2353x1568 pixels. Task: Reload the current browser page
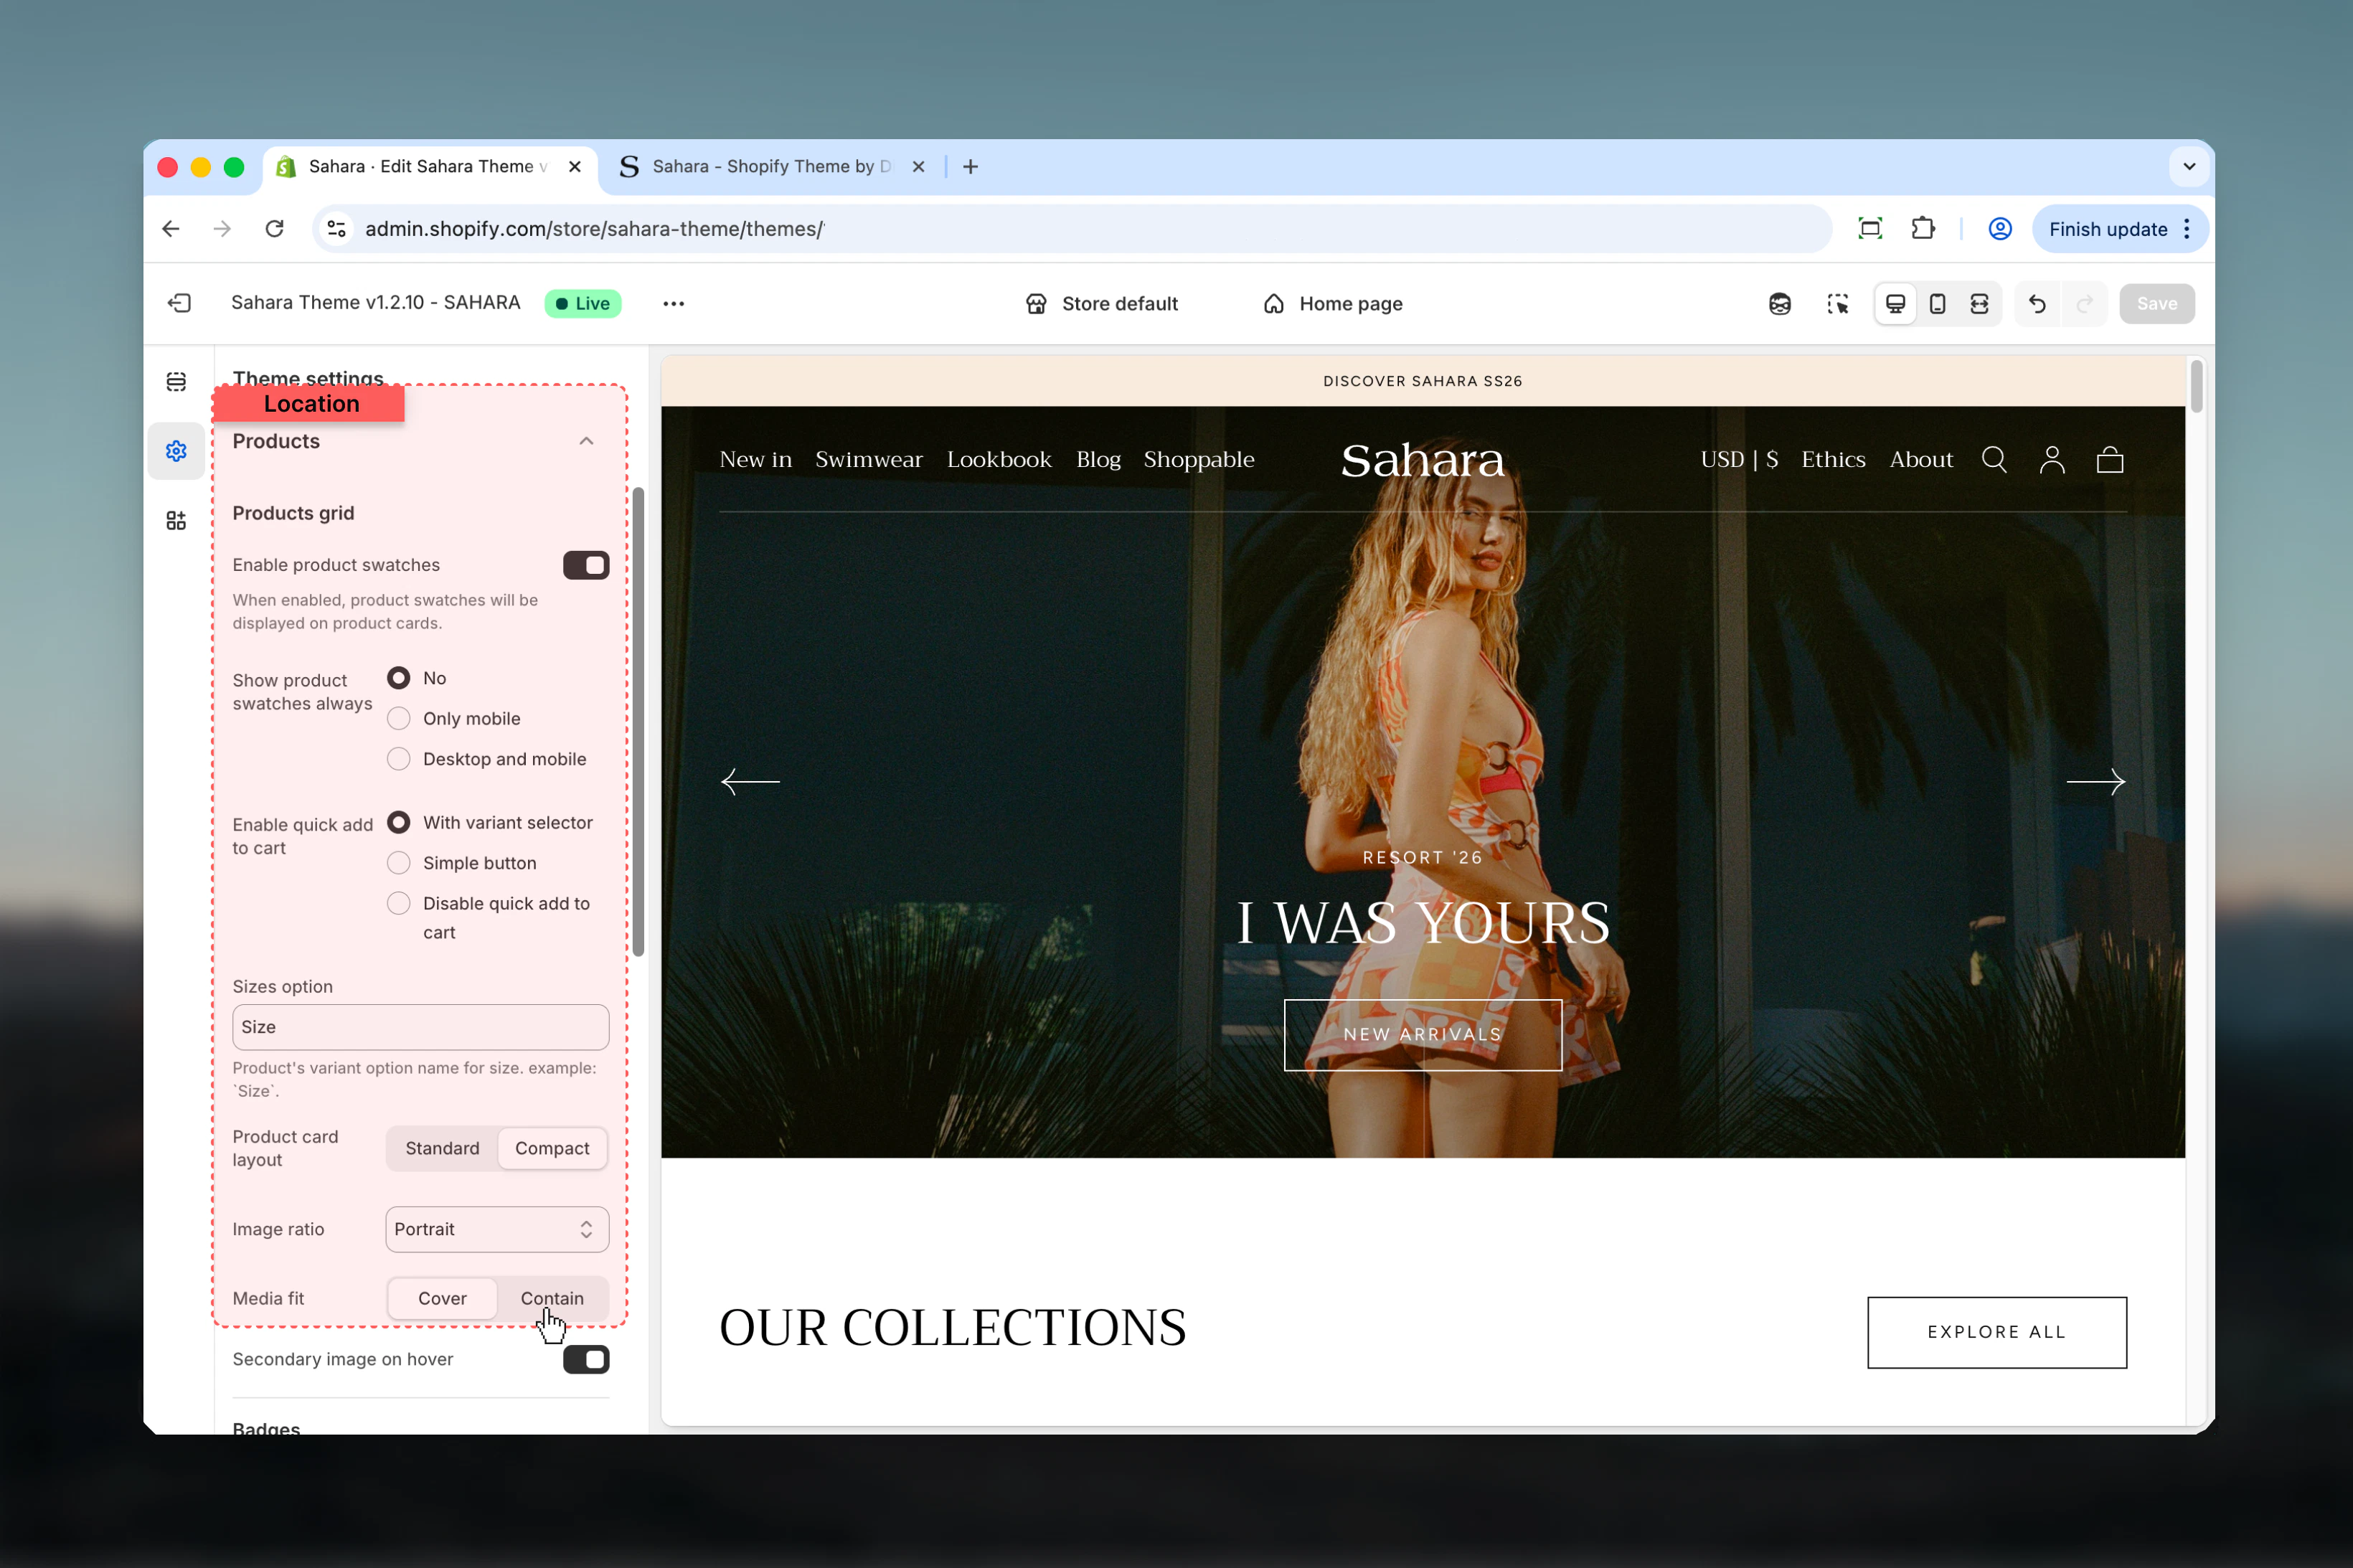click(x=274, y=229)
